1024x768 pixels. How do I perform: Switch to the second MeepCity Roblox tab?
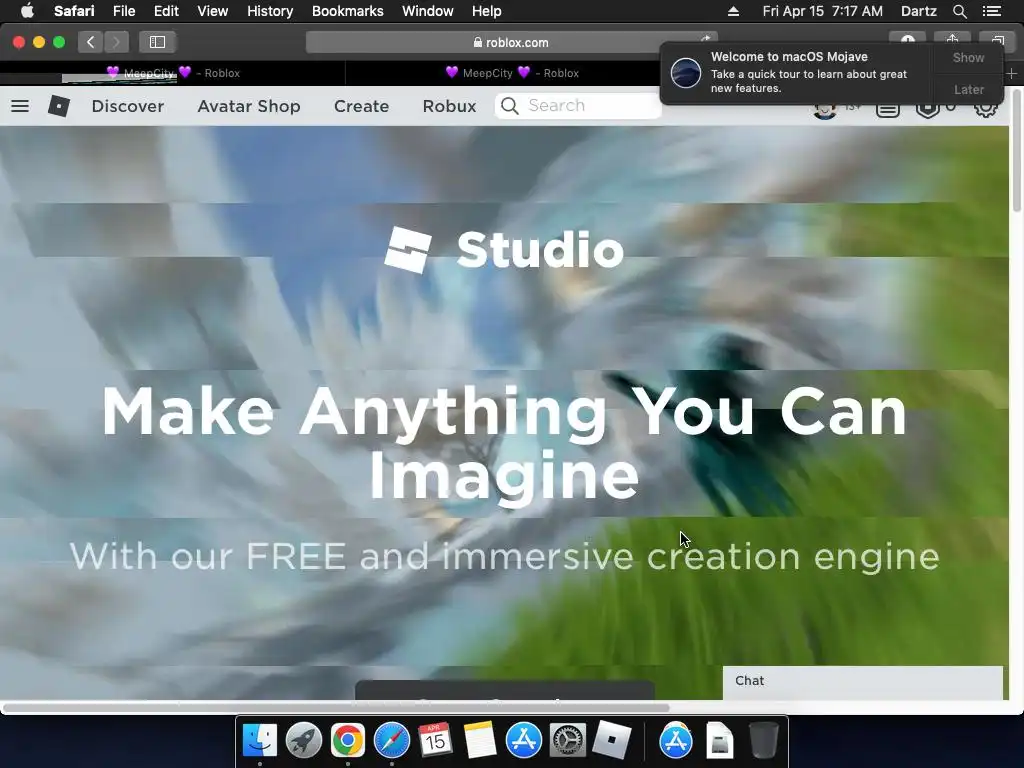[x=512, y=73]
